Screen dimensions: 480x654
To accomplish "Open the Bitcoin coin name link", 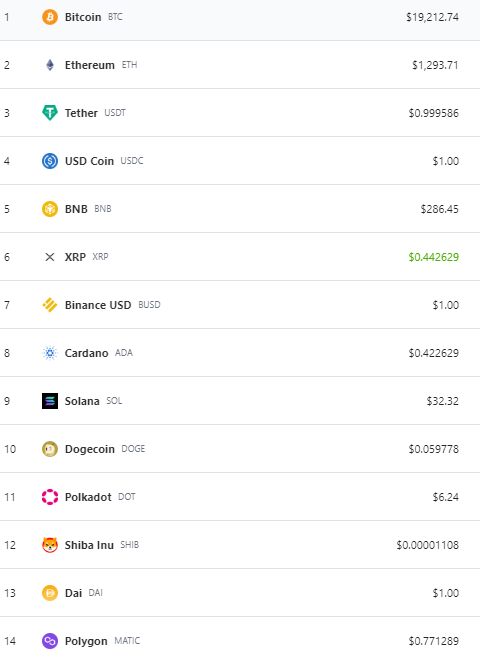I will [83, 17].
